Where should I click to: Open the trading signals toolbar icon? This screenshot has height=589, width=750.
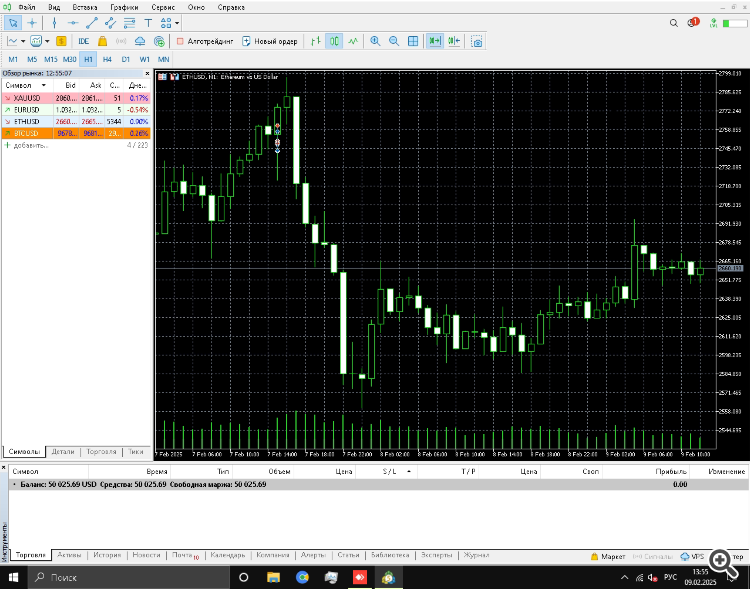coord(121,41)
